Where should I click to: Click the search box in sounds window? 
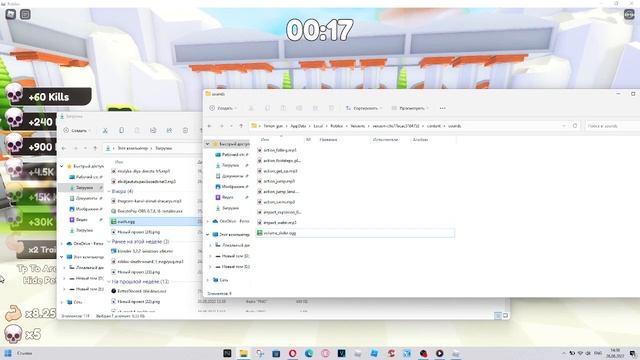click(612, 126)
